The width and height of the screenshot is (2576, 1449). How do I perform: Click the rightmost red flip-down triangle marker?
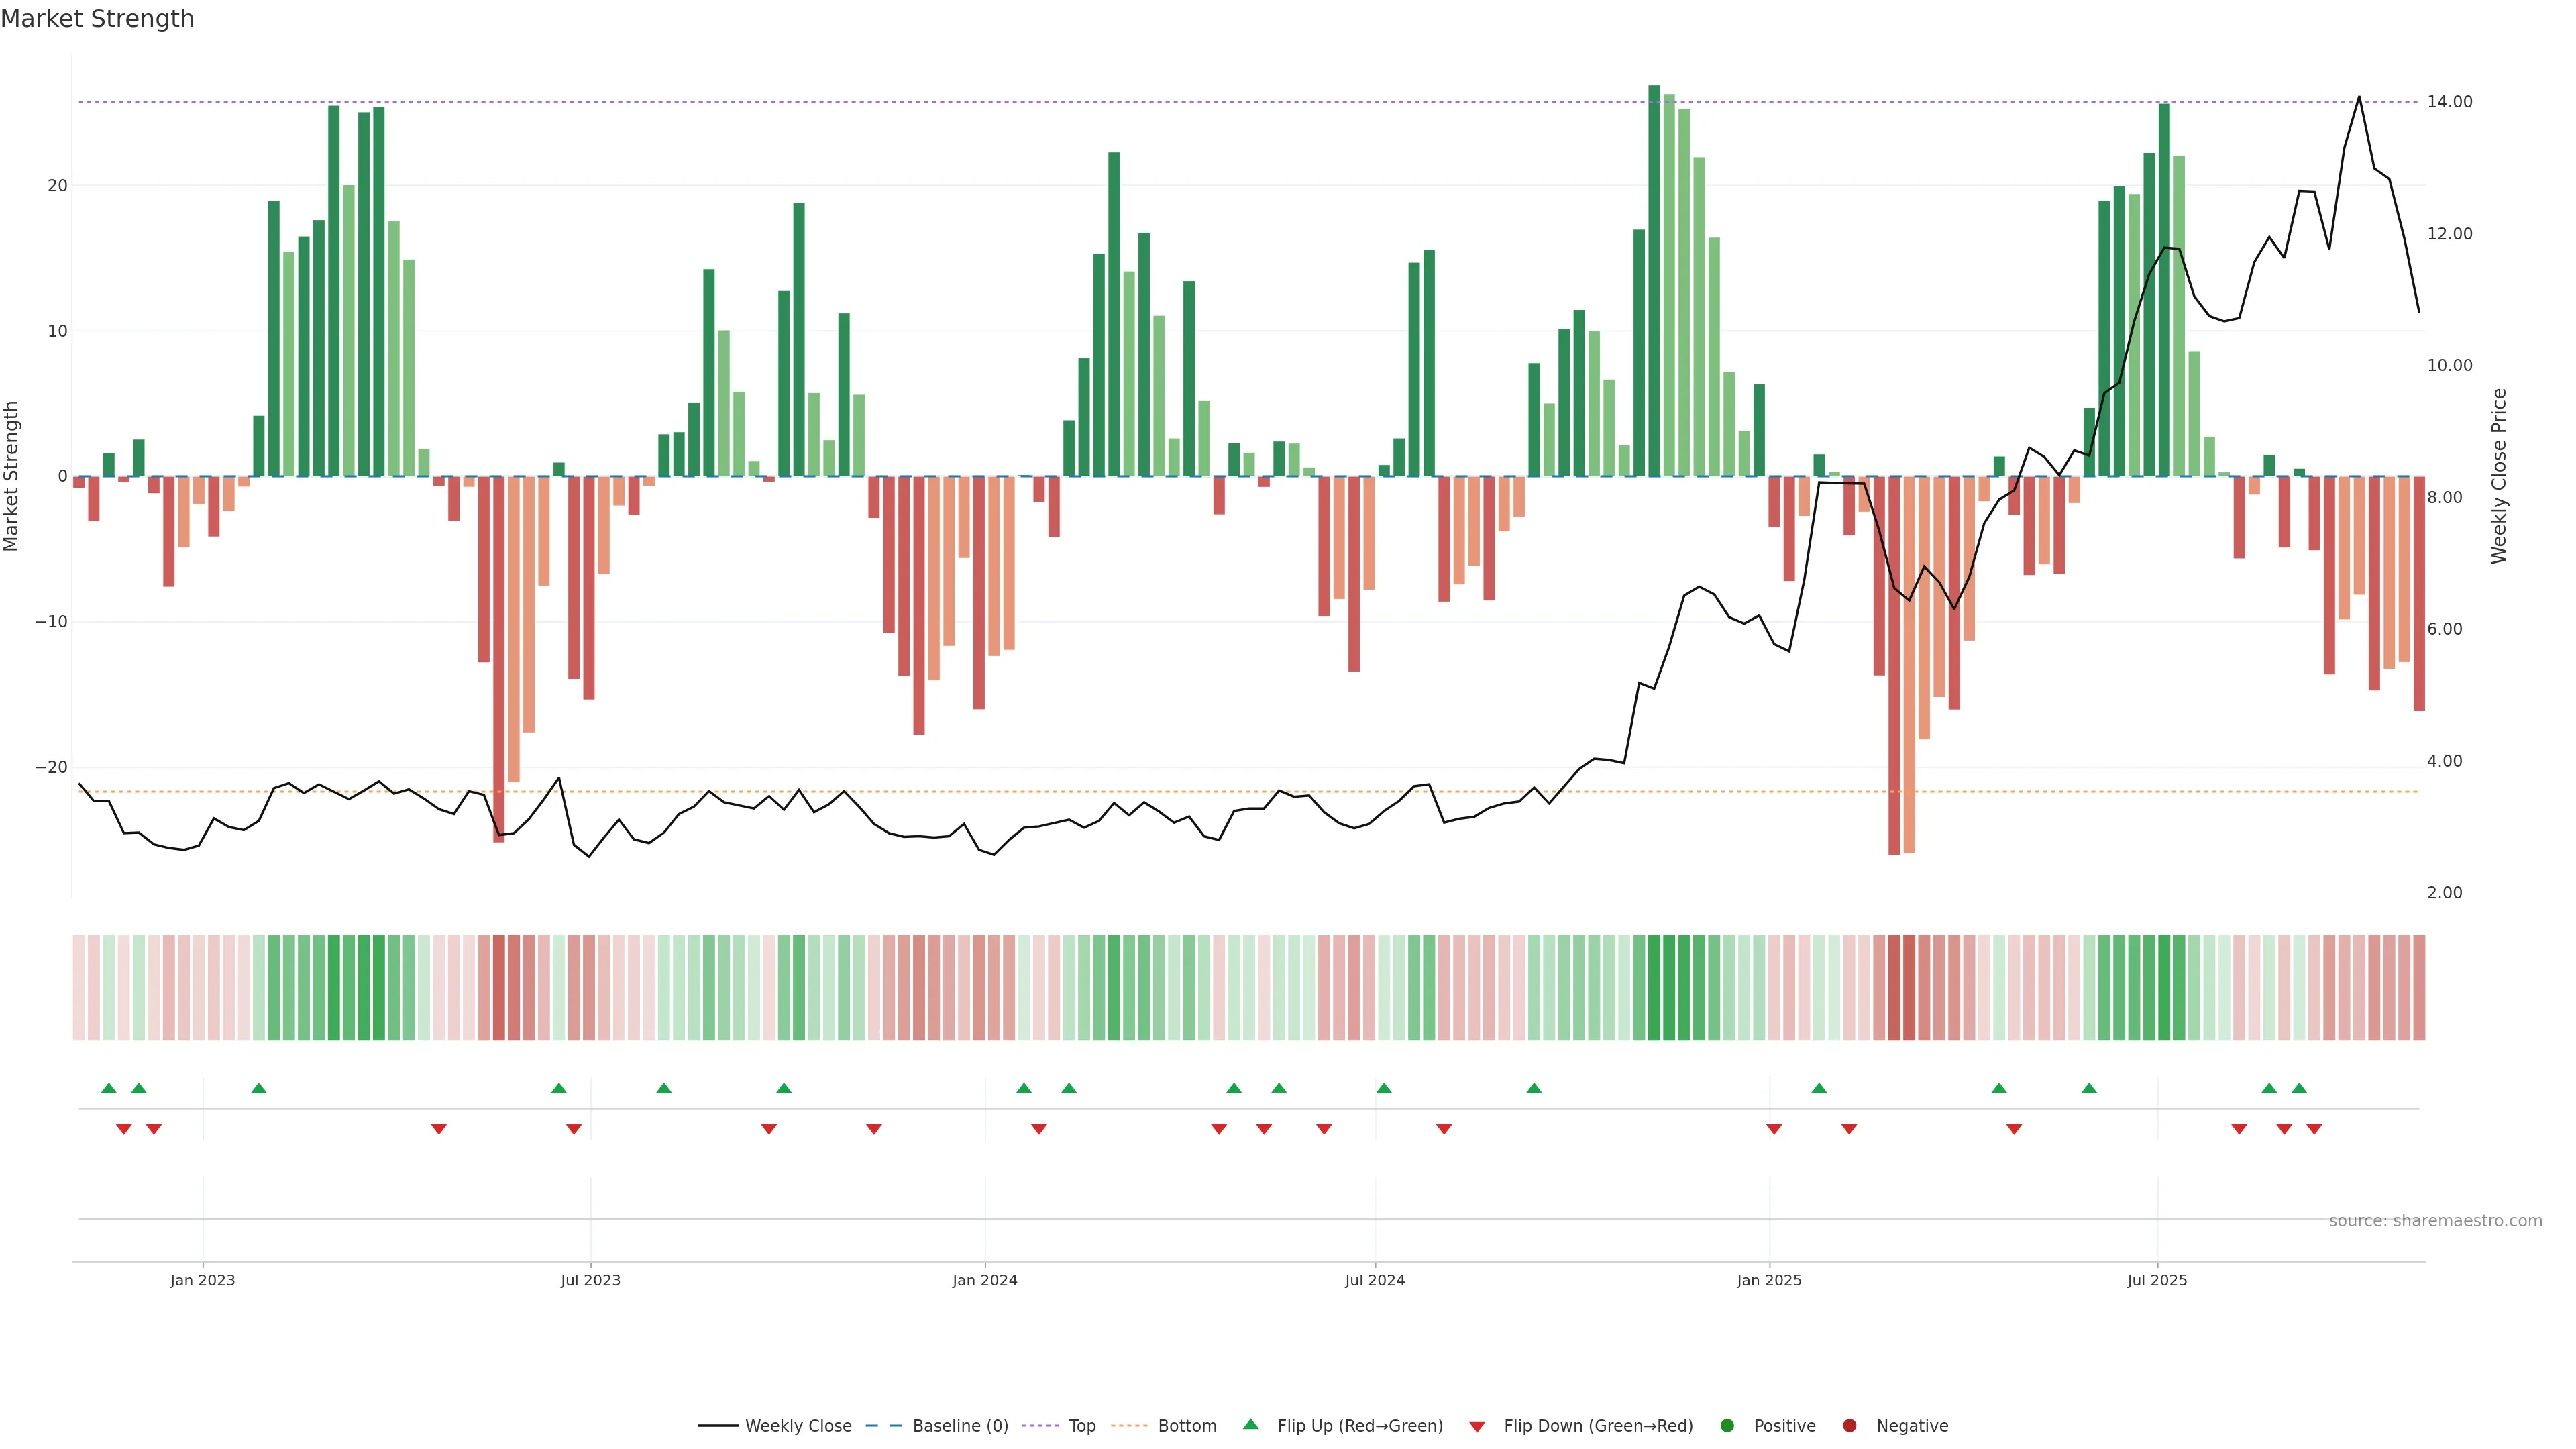point(2314,1129)
